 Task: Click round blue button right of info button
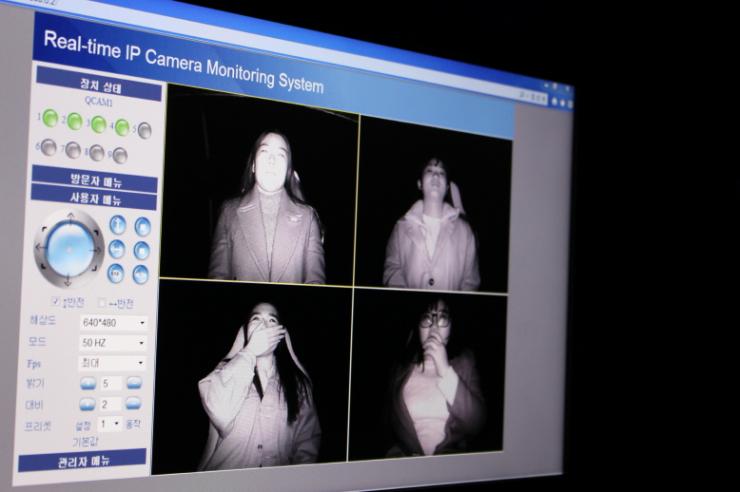(x=143, y=227)
